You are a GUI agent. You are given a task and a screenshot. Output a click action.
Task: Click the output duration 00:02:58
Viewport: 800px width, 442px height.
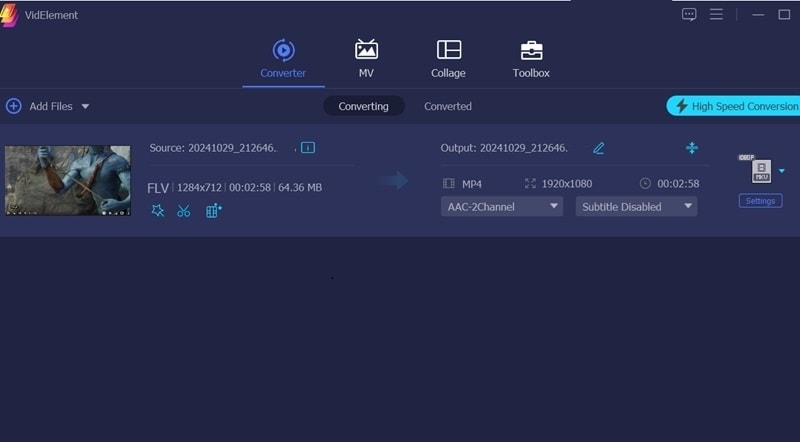pos(678,184)
